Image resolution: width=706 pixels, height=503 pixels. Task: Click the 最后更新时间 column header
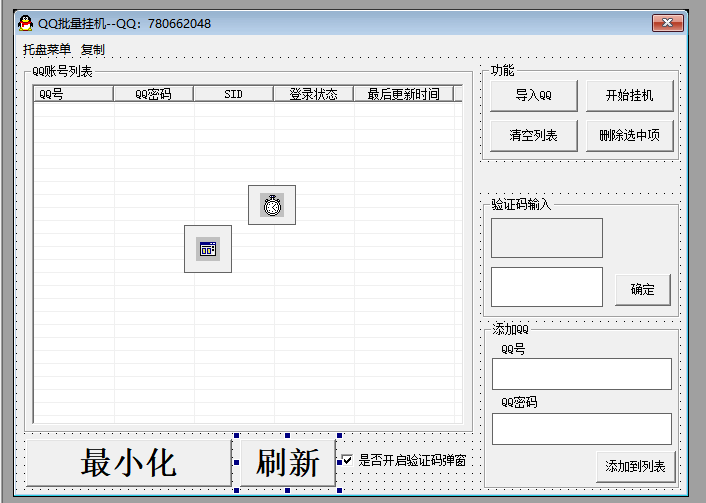(404, 94)
